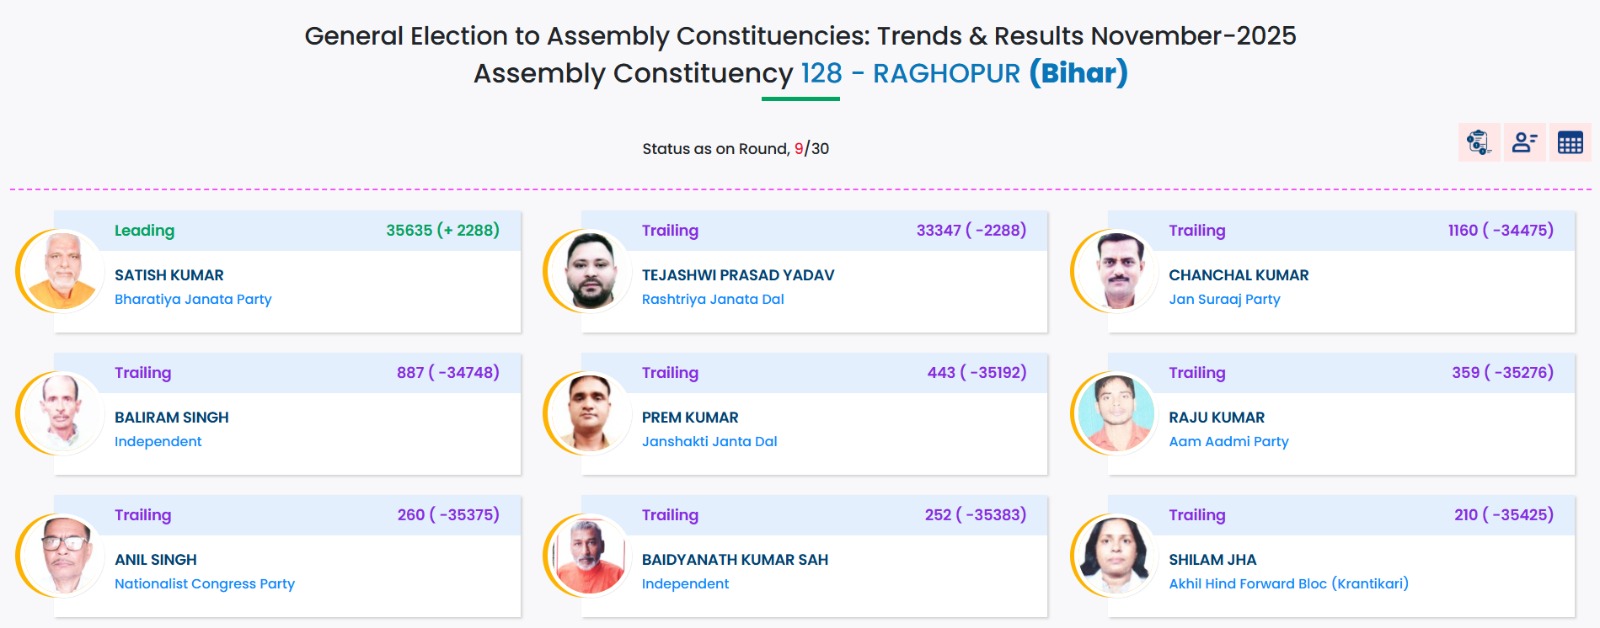Image resolution: width=1600 pixels, height=628 pixels.
Task: Click Baidyanath Kumar Sah's photo
Action: coord(590,555)
